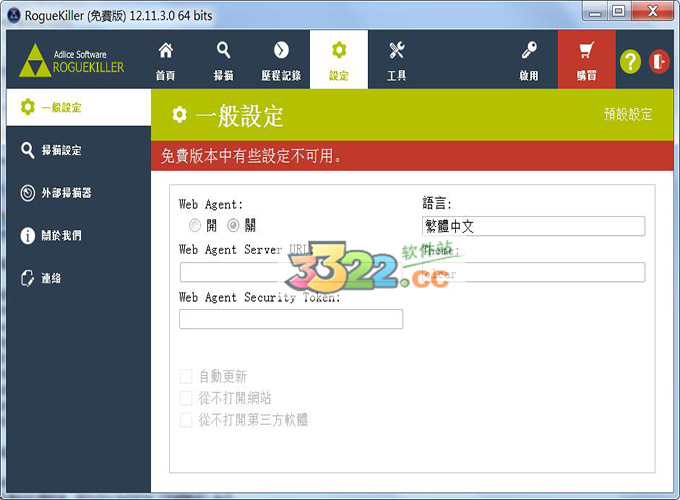This screenshot has height=500, width=680.
Task: Open the Theme dropdown
Action: click(533, 272)
